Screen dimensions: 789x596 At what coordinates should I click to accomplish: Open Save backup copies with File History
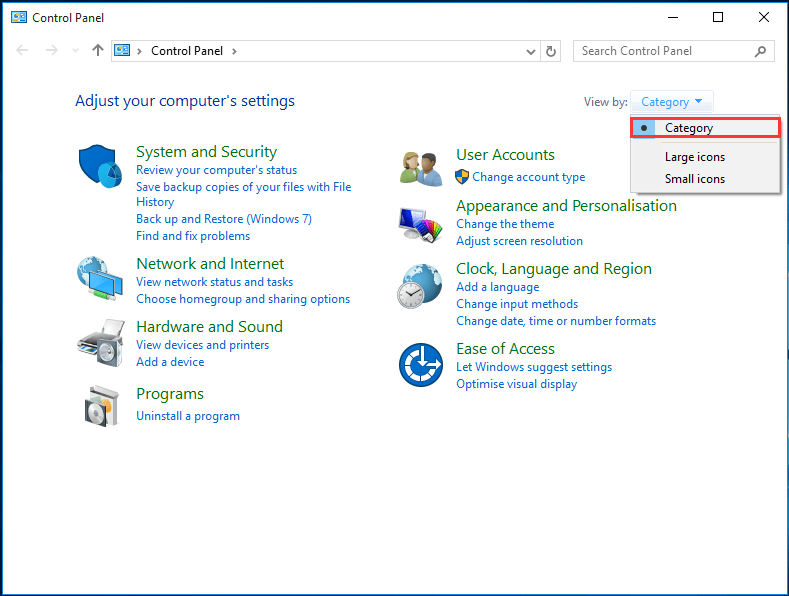point(244,194)
